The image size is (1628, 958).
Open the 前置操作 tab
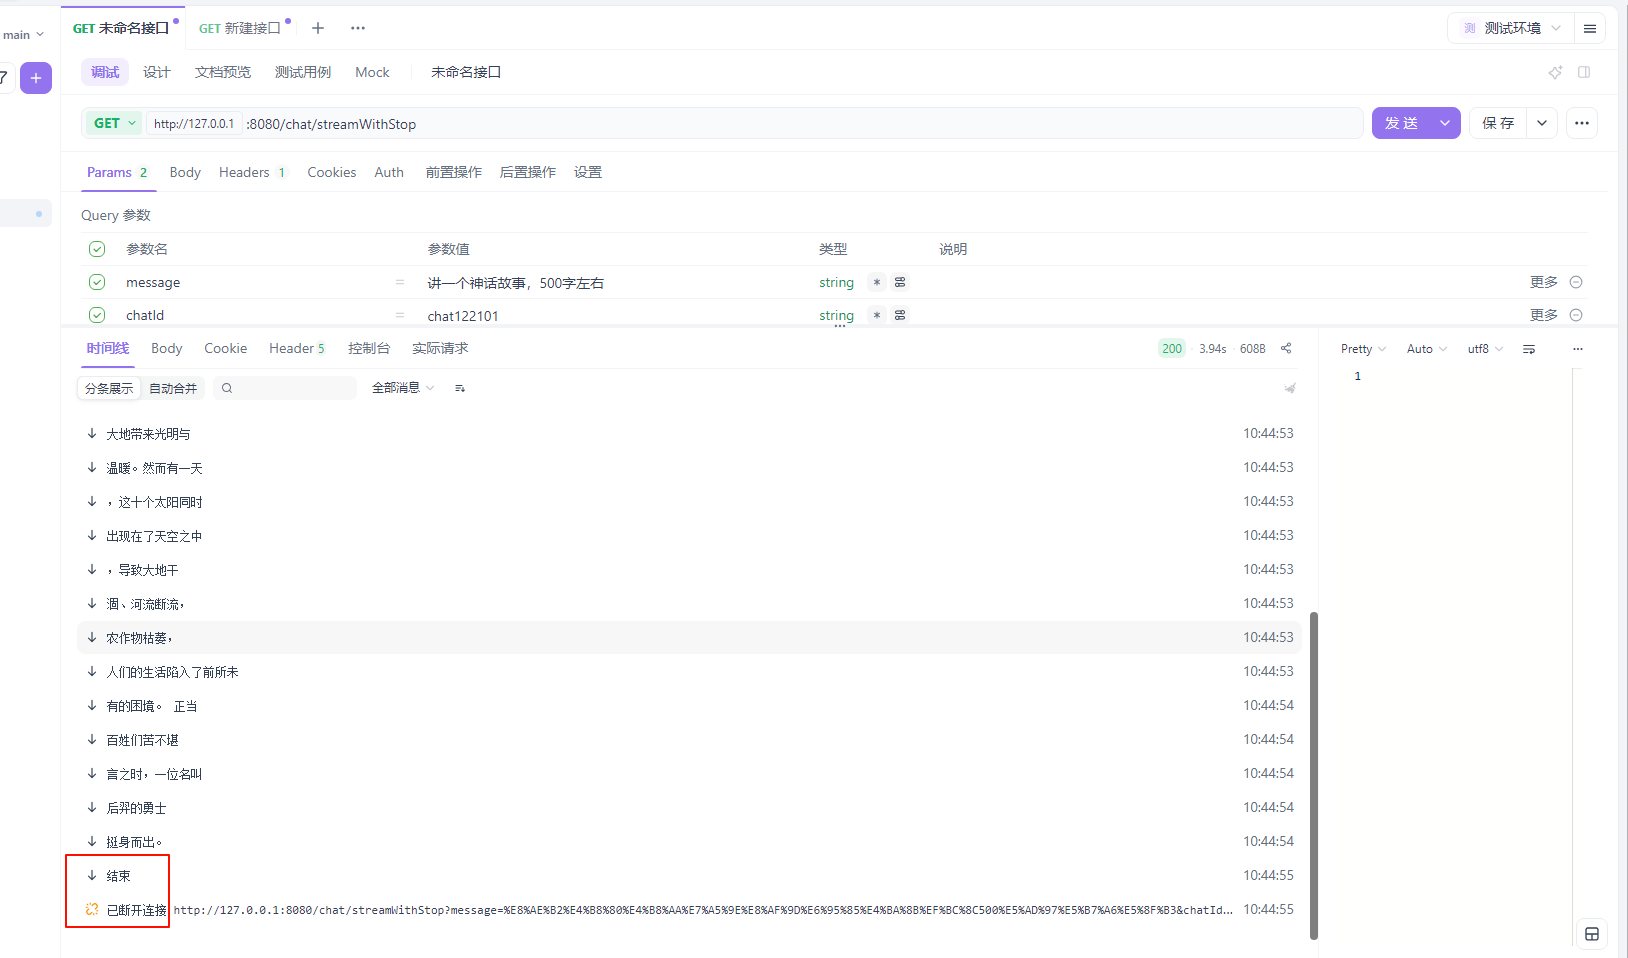pos(454,172)
